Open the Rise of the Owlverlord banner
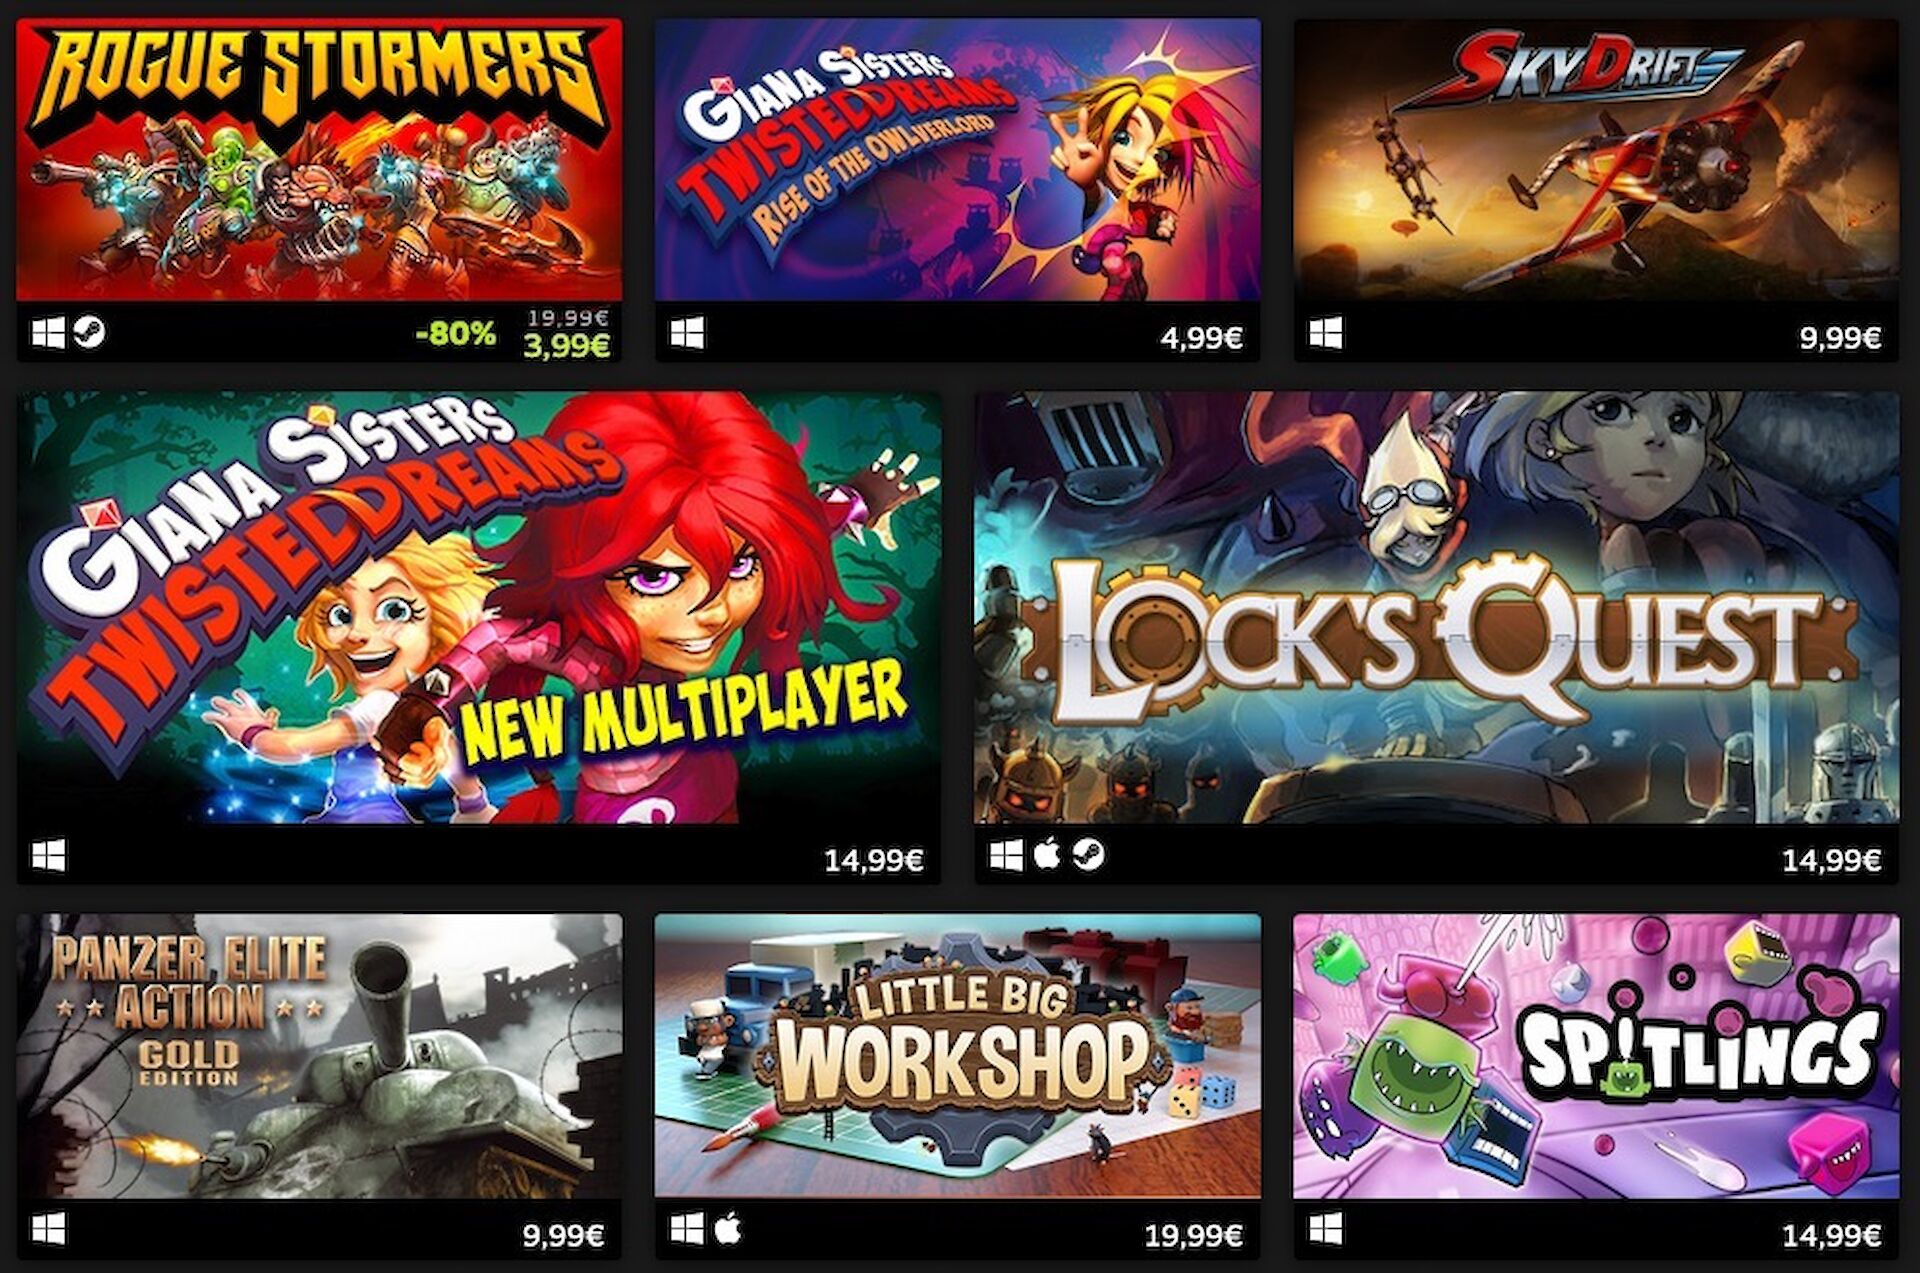The width and height of the screenshot is (1920, 1273). pos(957,159)
